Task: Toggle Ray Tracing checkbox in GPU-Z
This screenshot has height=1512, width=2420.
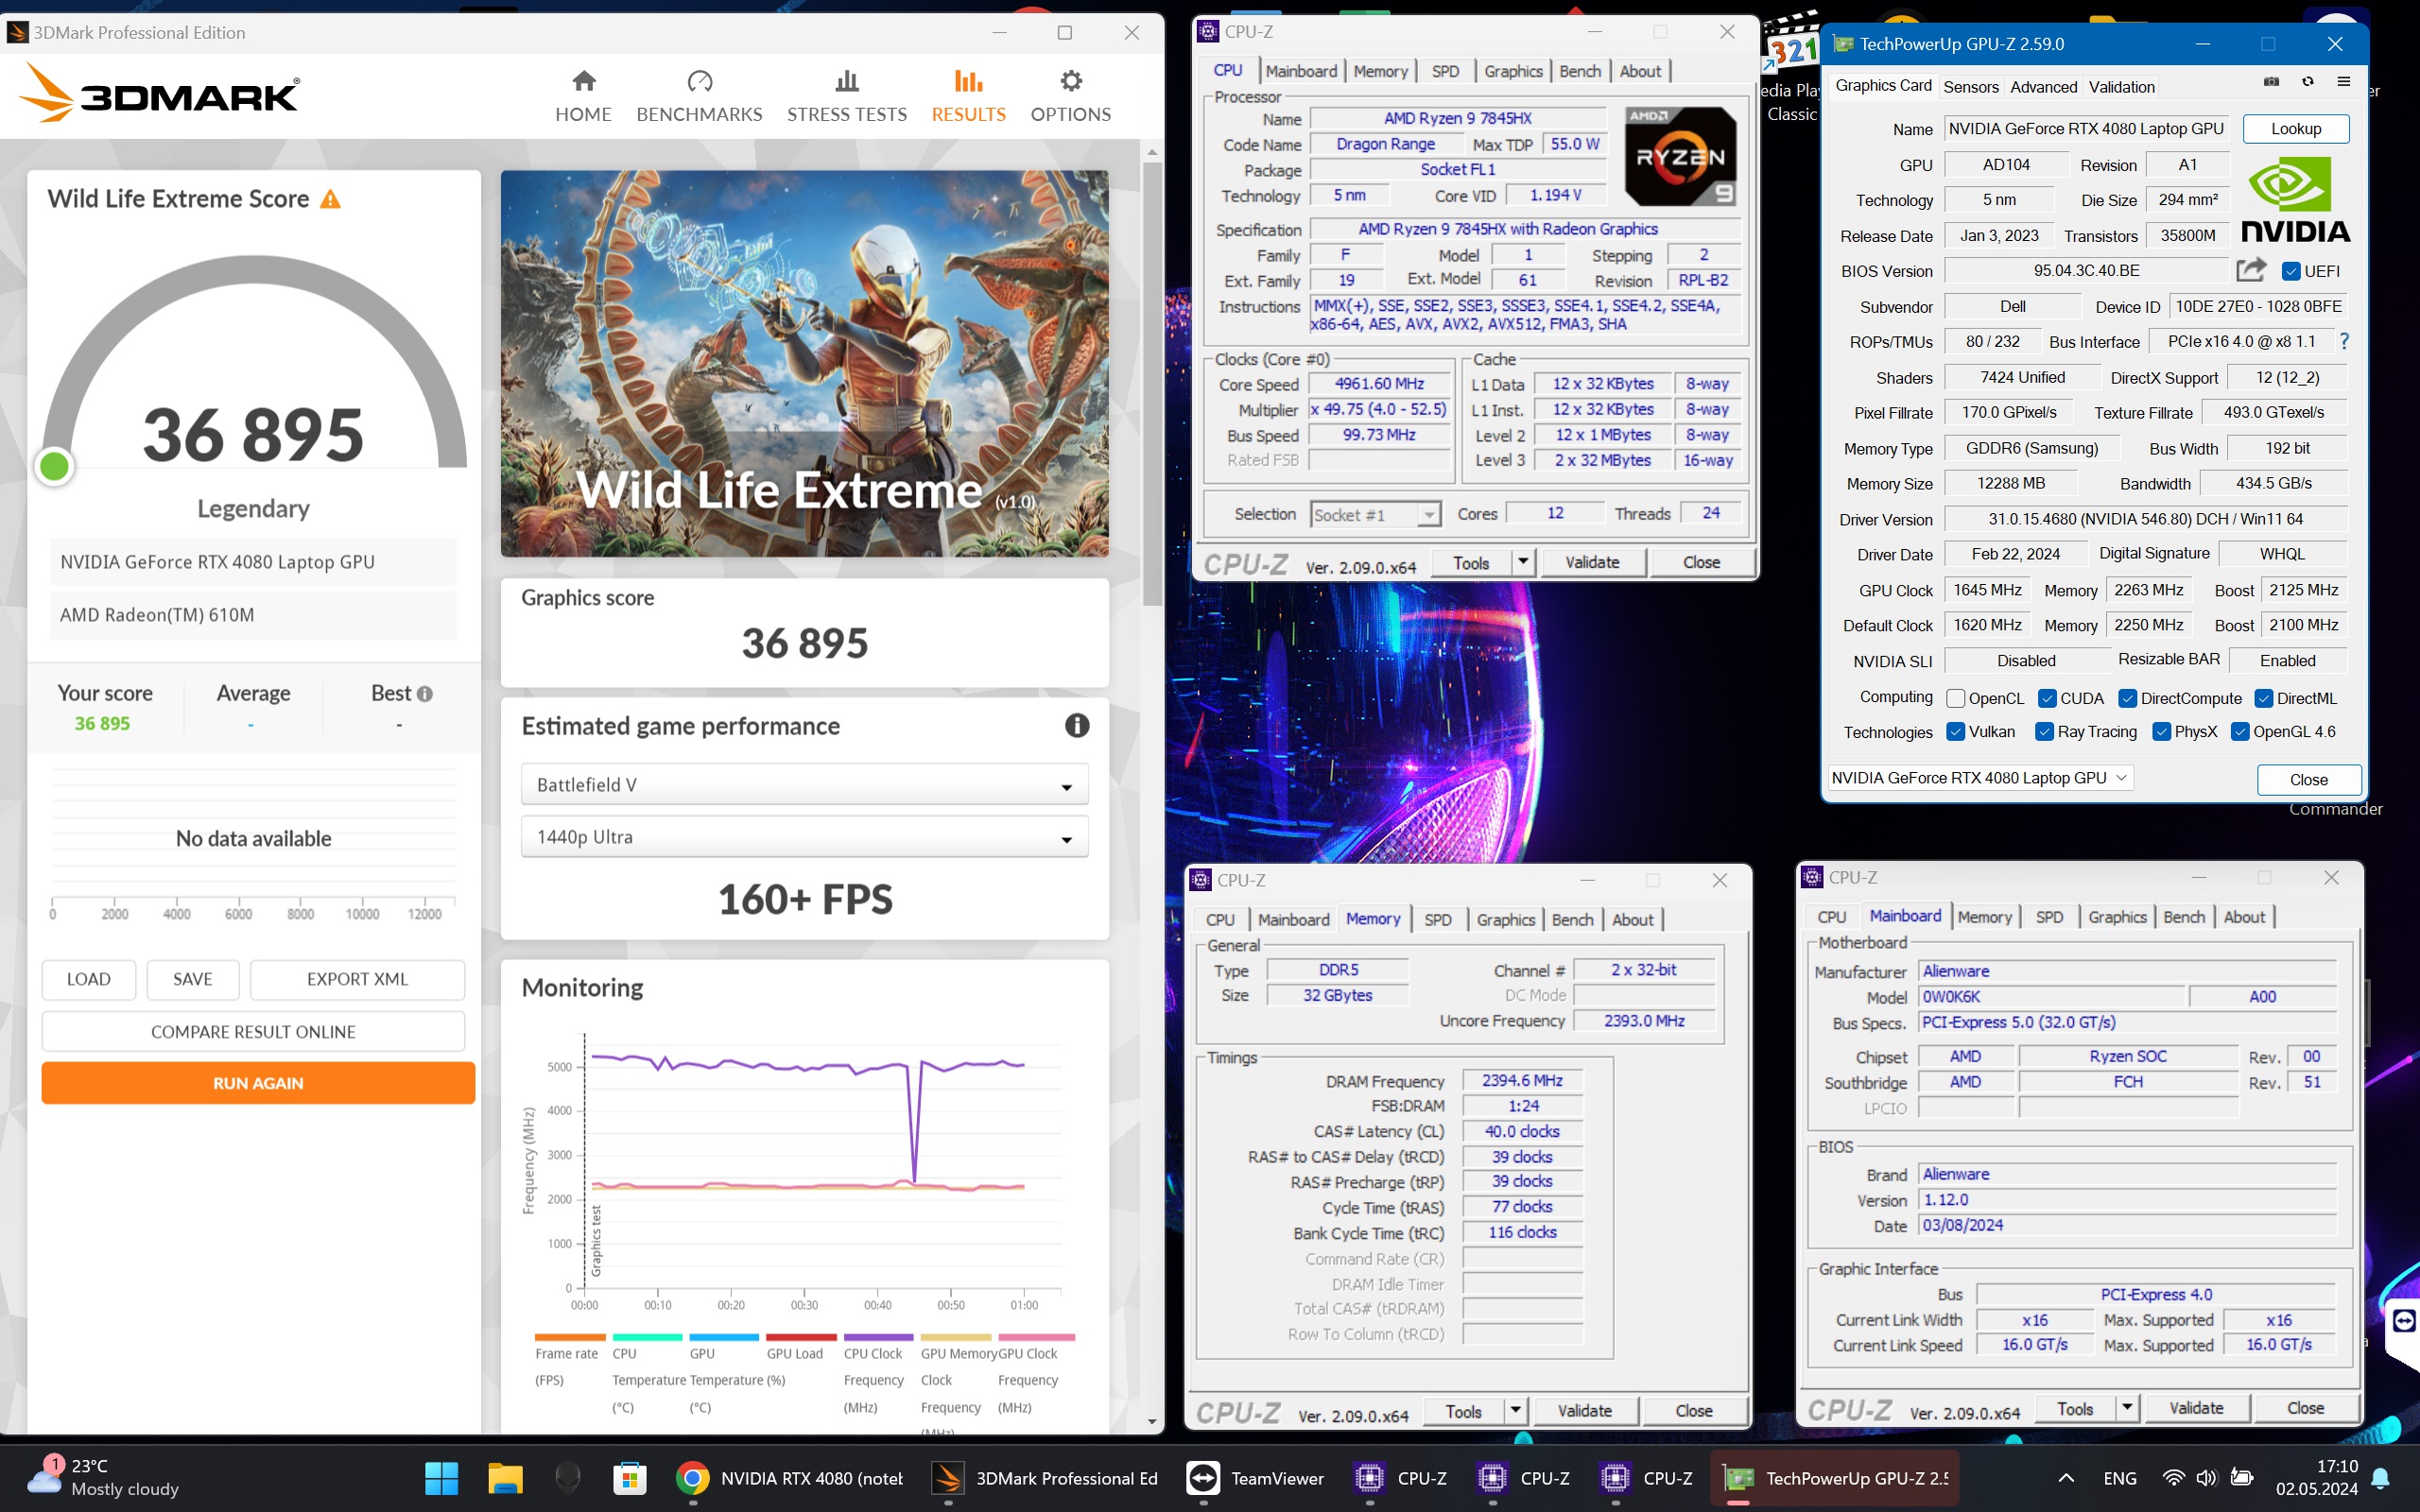Action: [2044, 731]
